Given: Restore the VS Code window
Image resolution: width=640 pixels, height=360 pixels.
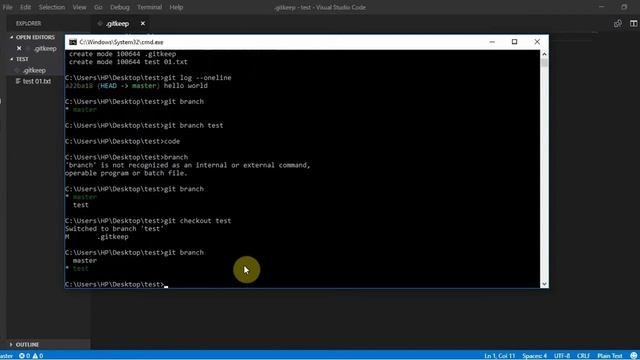Looking at the screenshot, I should pyautogui.click(x=624, y=7).
